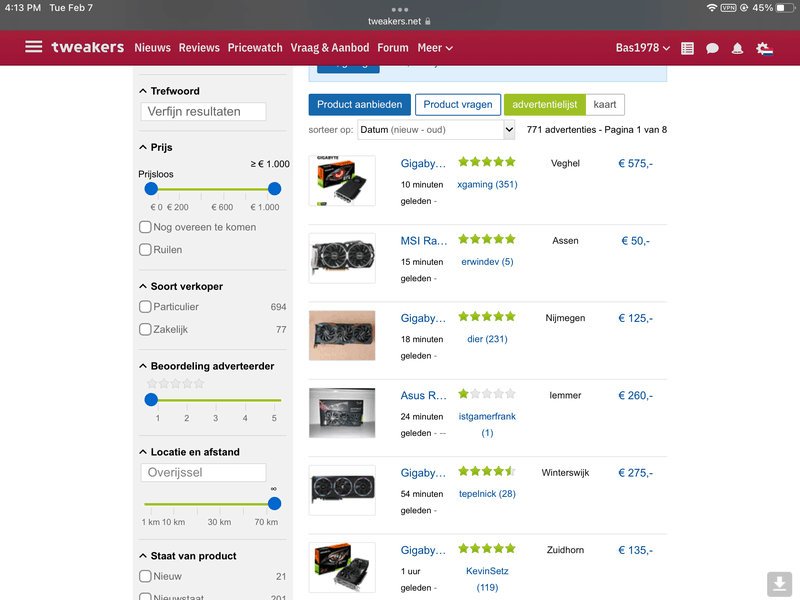This screenshot has width=800, height=600.
Task: Open the MSI Ra... listing title
Action: [423, 241]
